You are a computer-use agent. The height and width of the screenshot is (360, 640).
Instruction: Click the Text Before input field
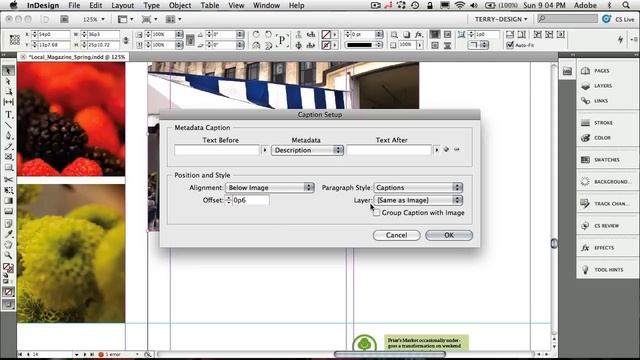pyautogui.click(x=217, y=150)
